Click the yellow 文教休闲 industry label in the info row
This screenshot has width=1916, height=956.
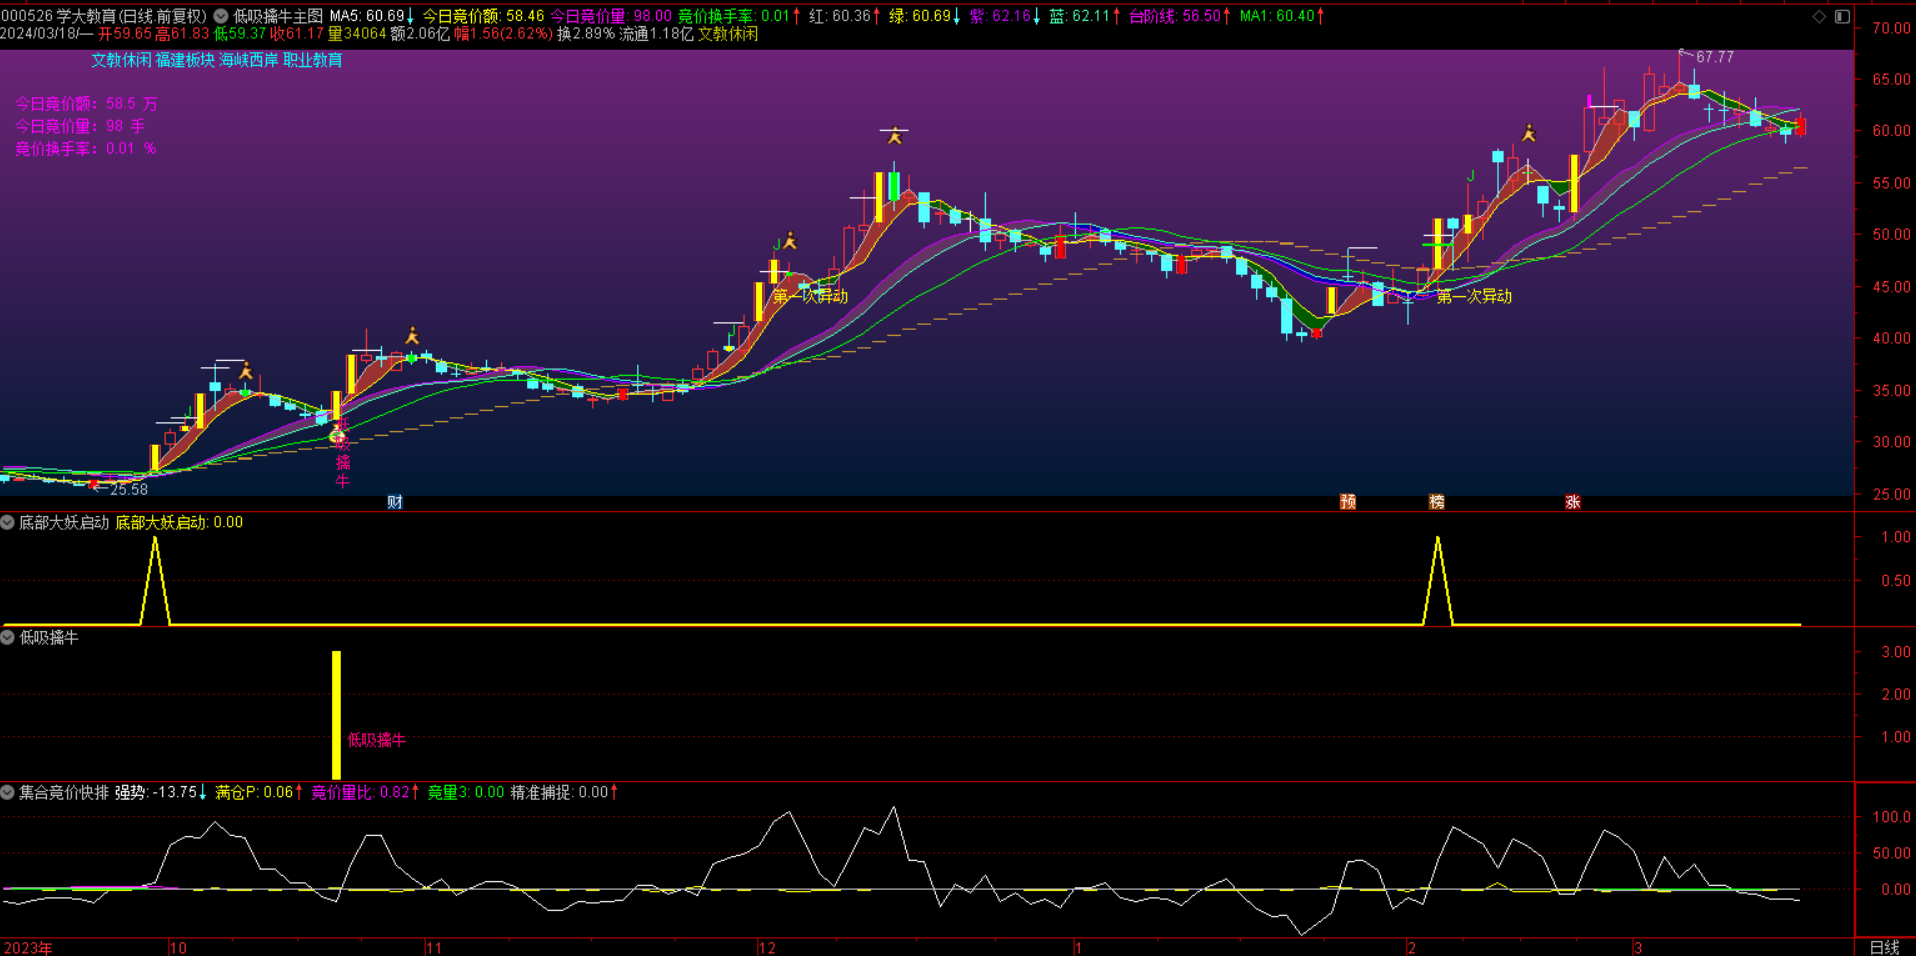point(728,34)
